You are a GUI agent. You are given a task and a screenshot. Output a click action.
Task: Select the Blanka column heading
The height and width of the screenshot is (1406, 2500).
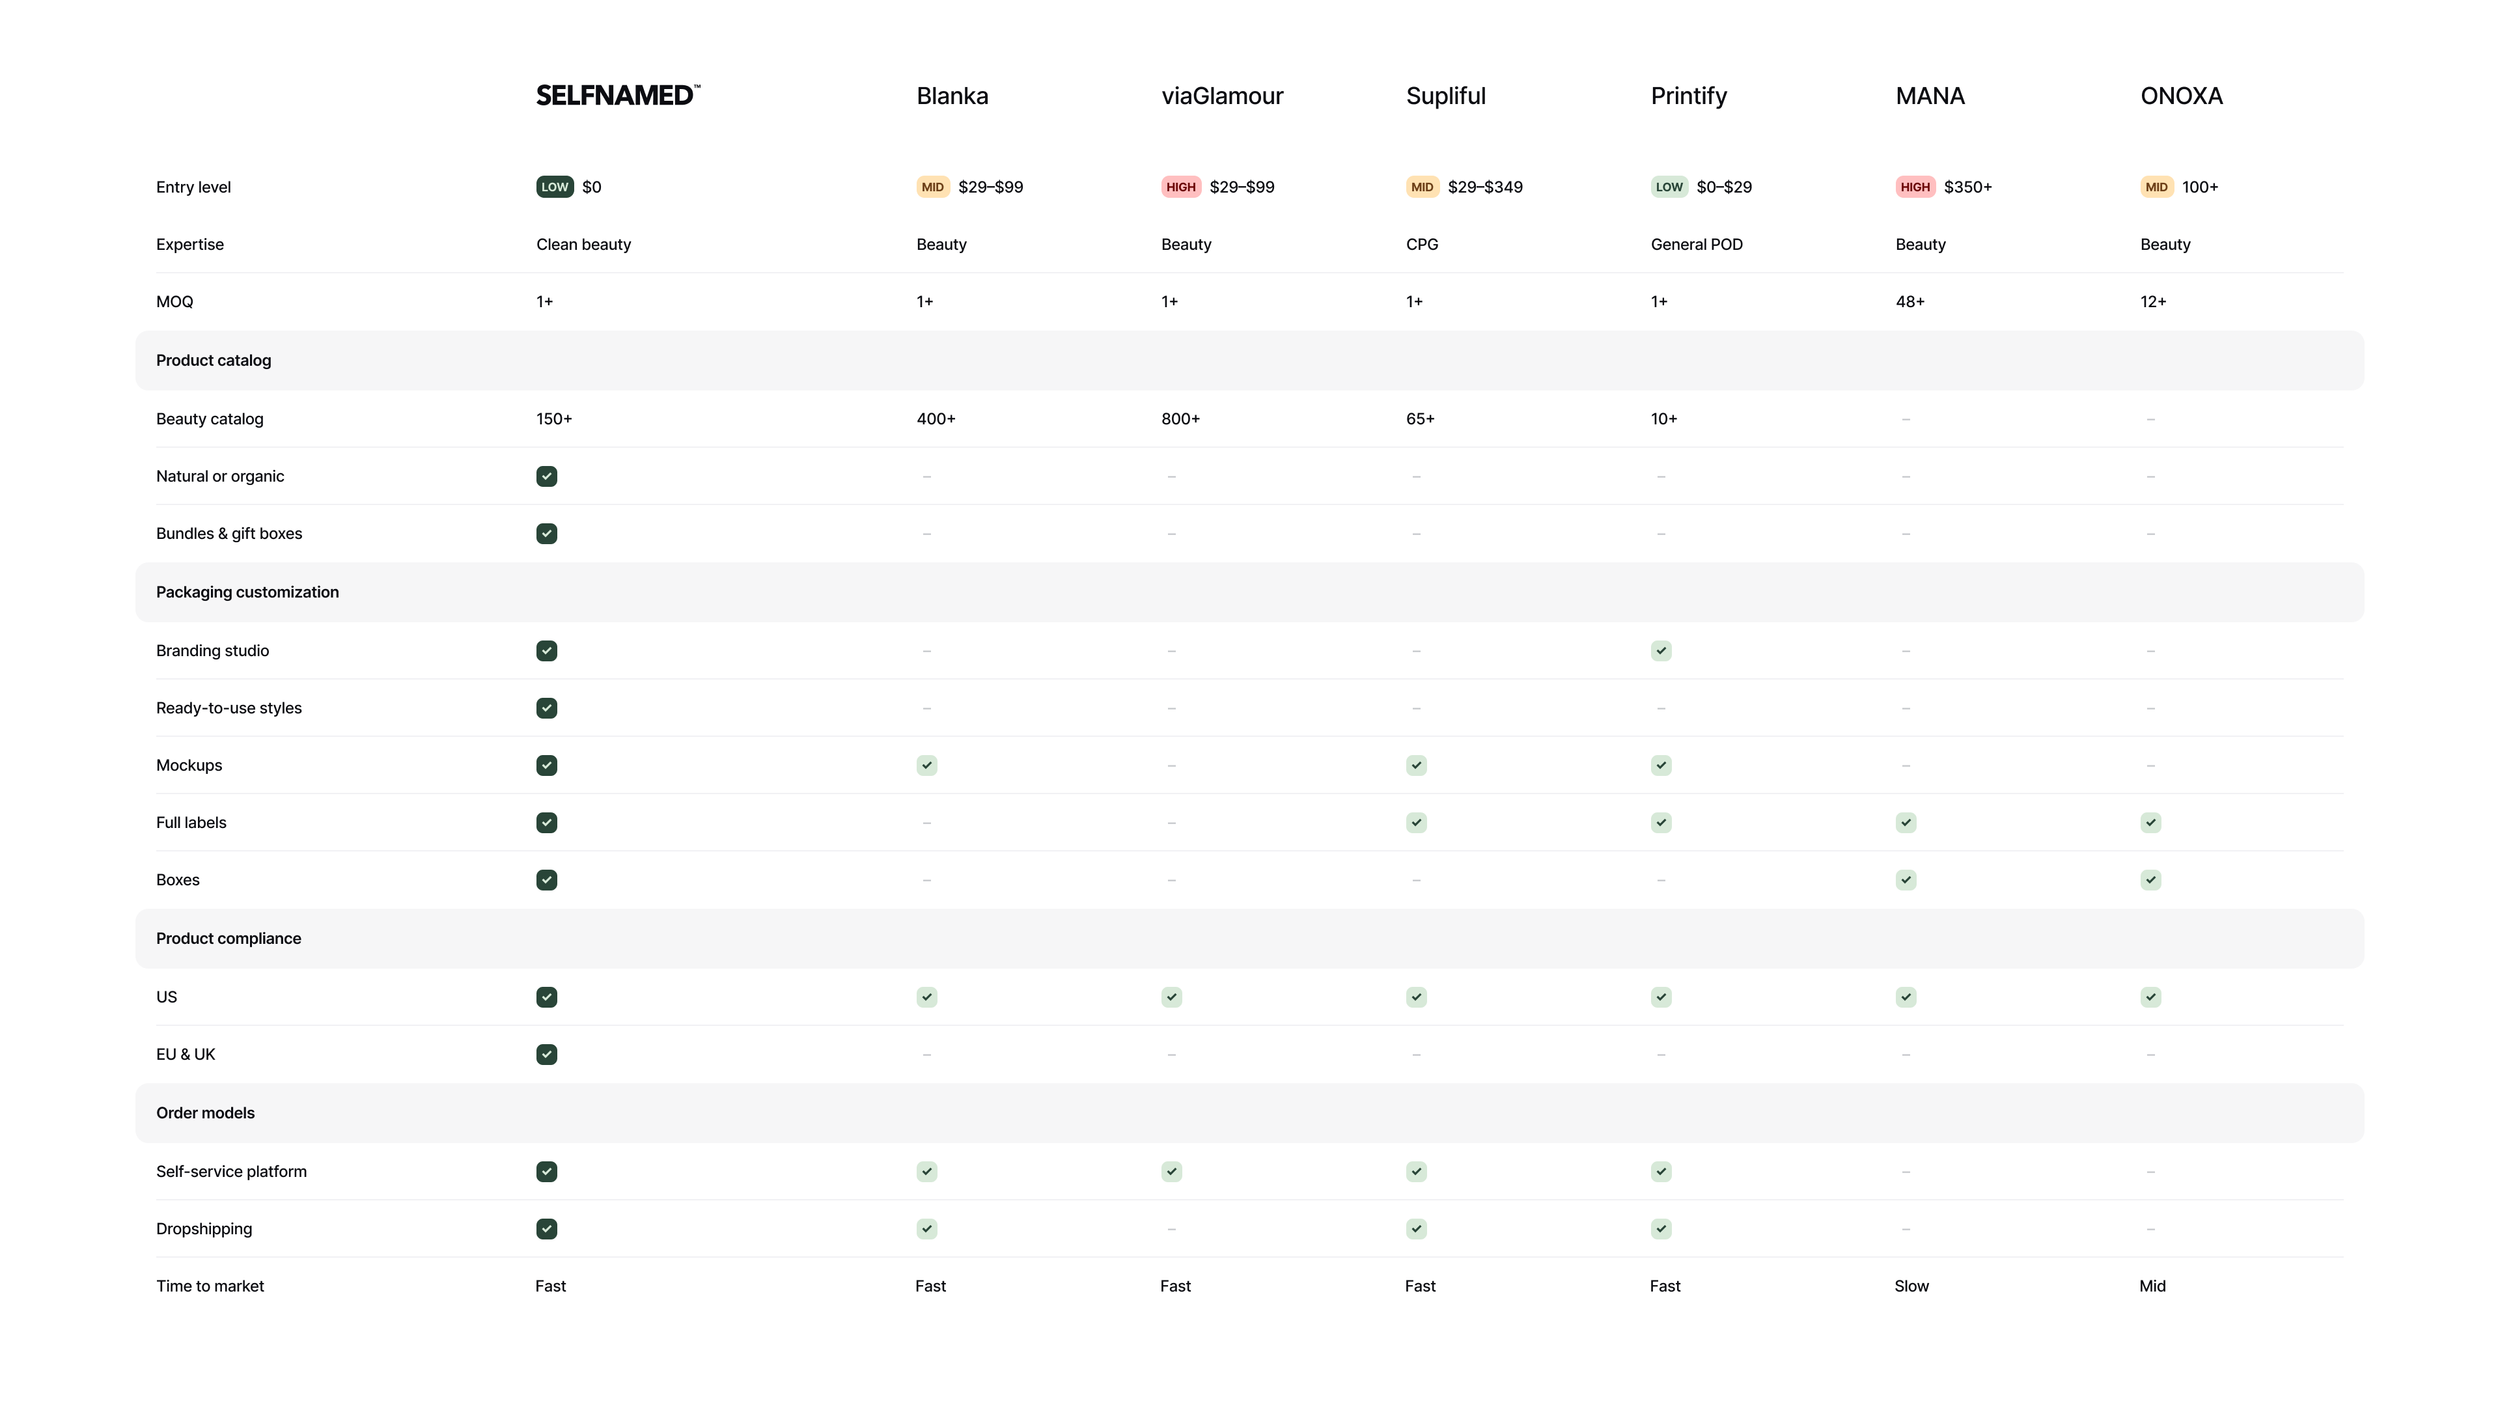[x=952, y=96]
